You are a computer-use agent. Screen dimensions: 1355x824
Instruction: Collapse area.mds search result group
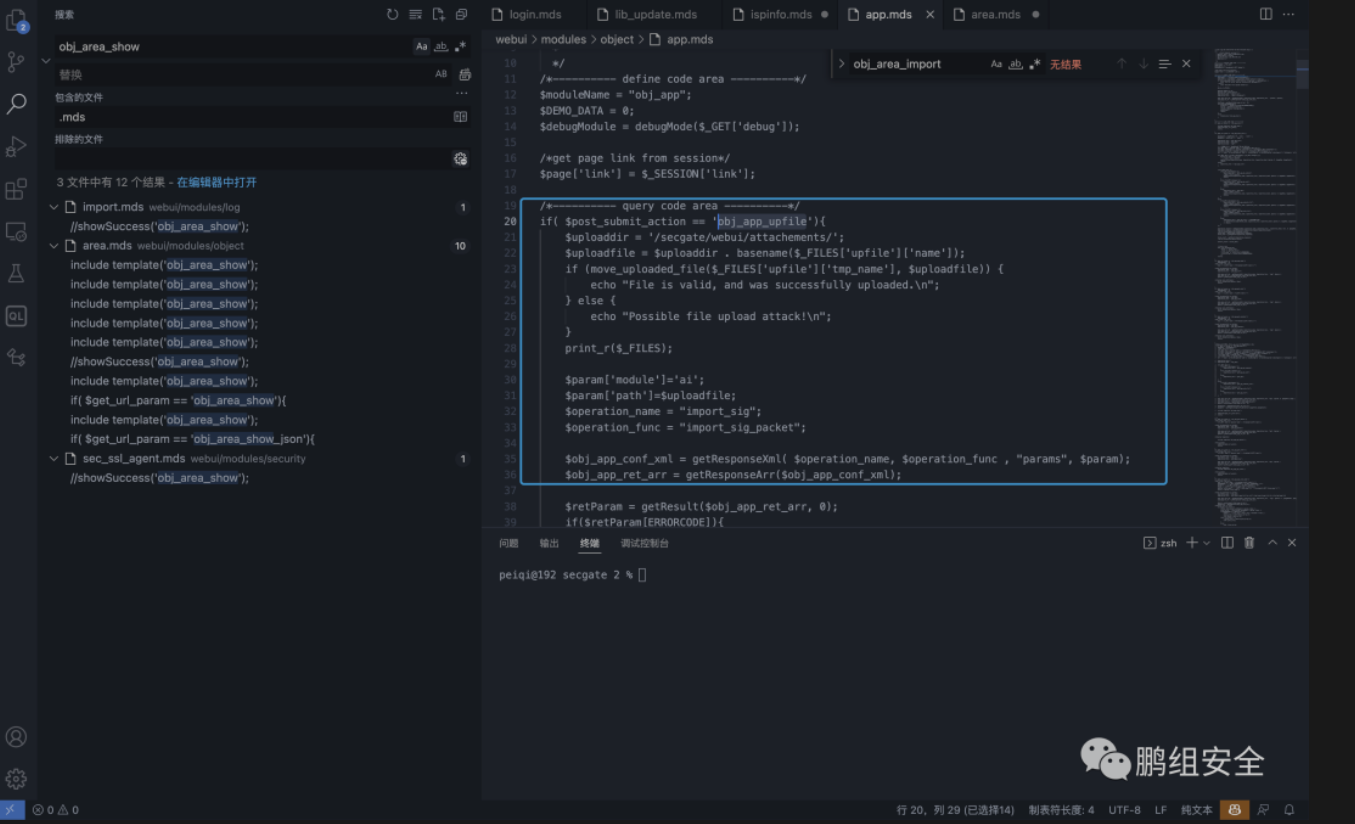point(54,246)
